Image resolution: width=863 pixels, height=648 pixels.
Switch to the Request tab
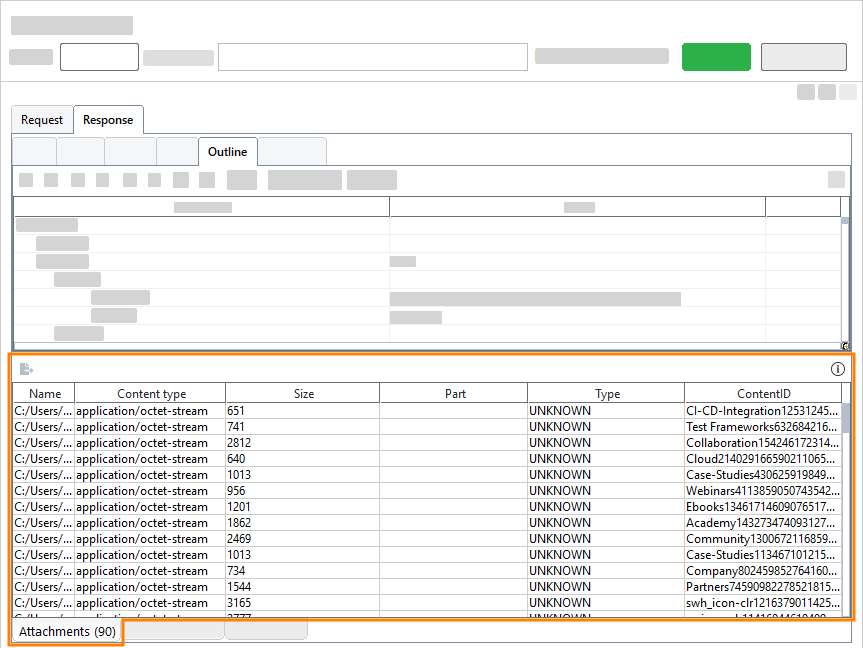tap(42, 120)
